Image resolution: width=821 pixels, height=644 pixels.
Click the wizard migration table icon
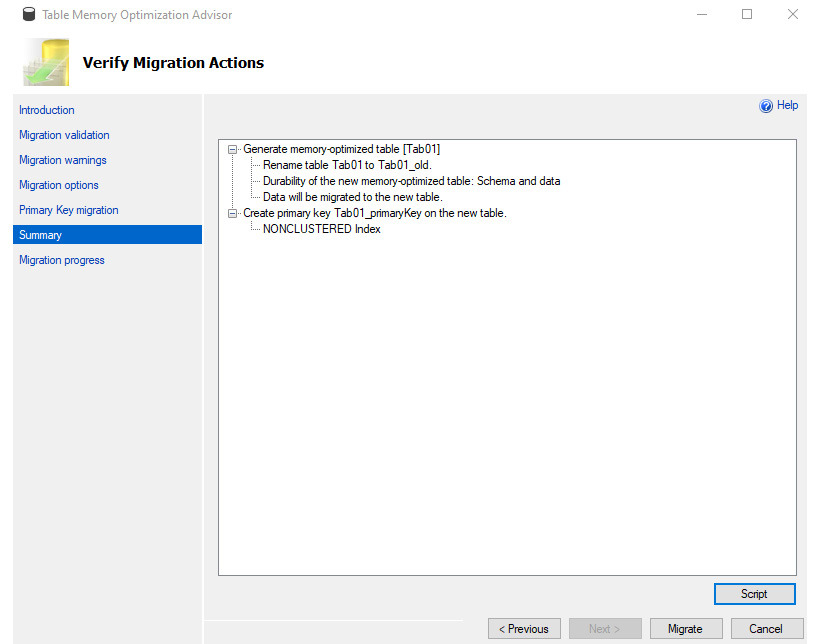(x=46, y=62)
